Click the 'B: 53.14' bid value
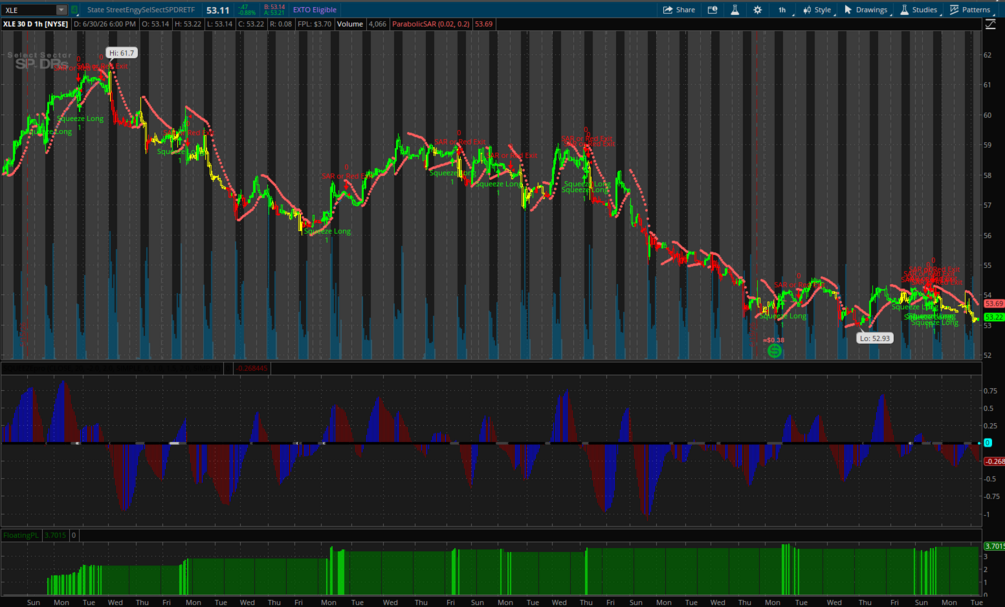1005x607 pixels. [x=274, y=7]
